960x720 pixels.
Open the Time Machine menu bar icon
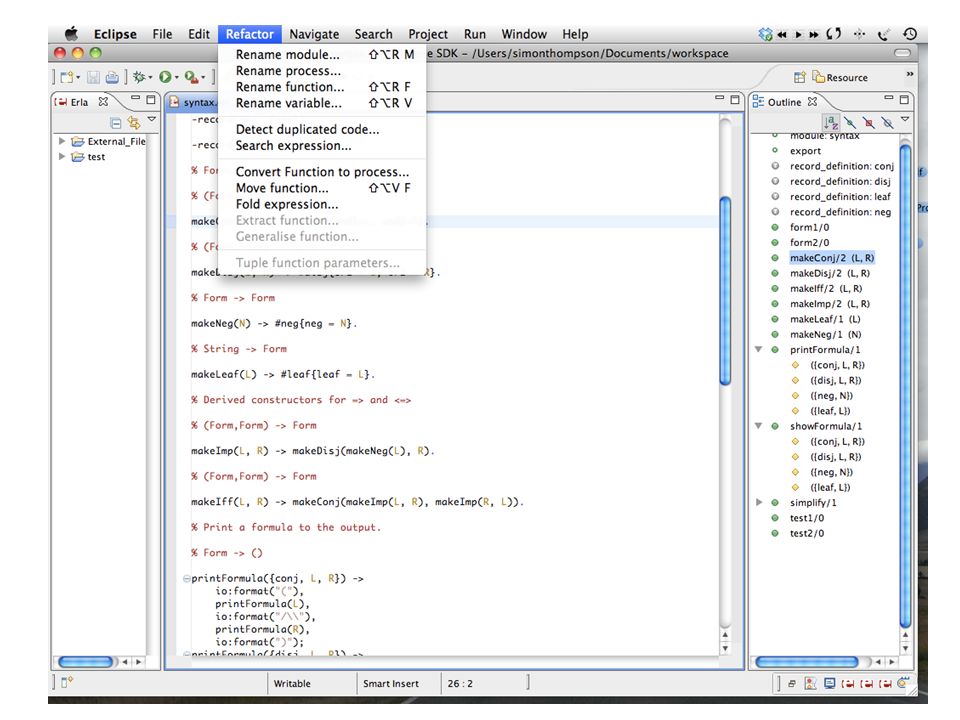pyautogui.click(x=910, y=34)
